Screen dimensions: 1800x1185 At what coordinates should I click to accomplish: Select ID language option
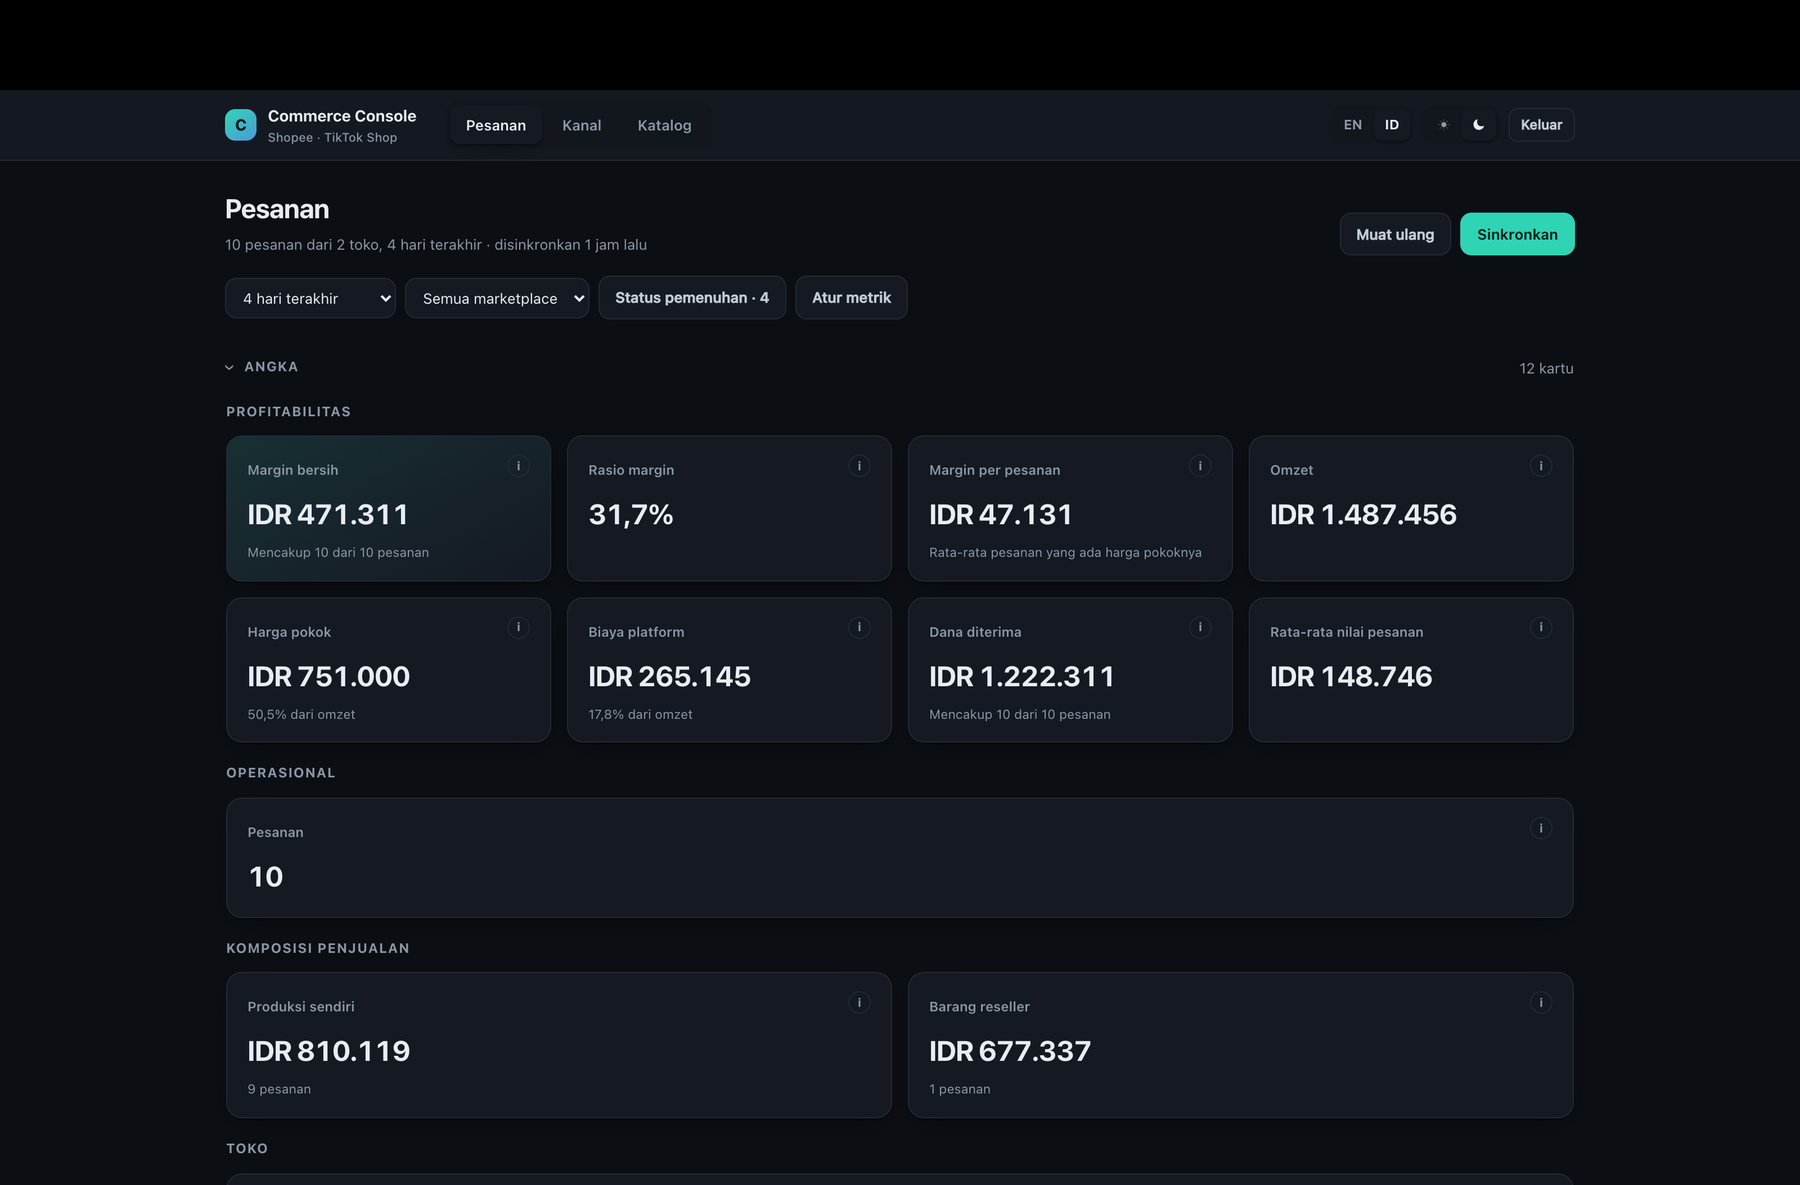(x=1392, y=125)
